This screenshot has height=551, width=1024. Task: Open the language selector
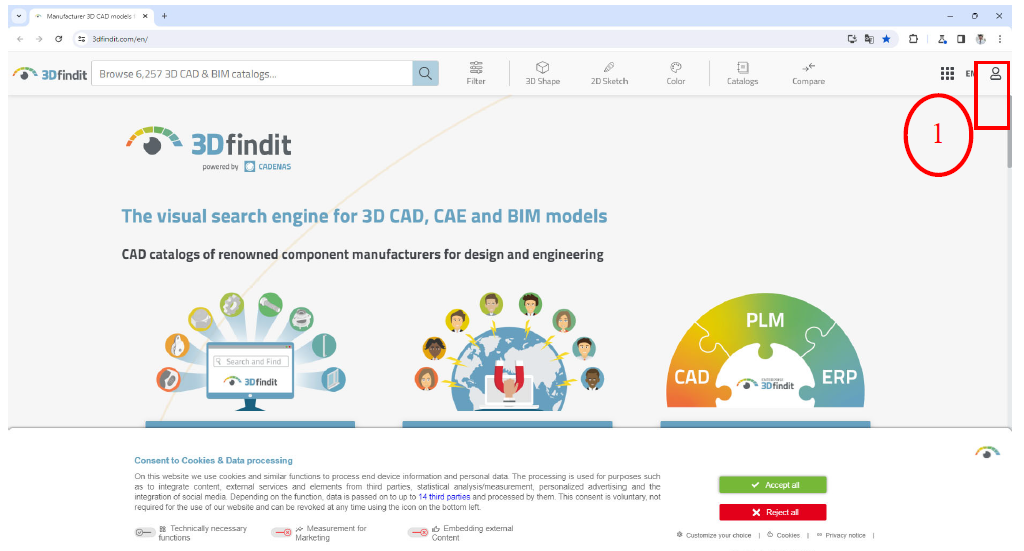pyautogui.click(x=970, y=74)
